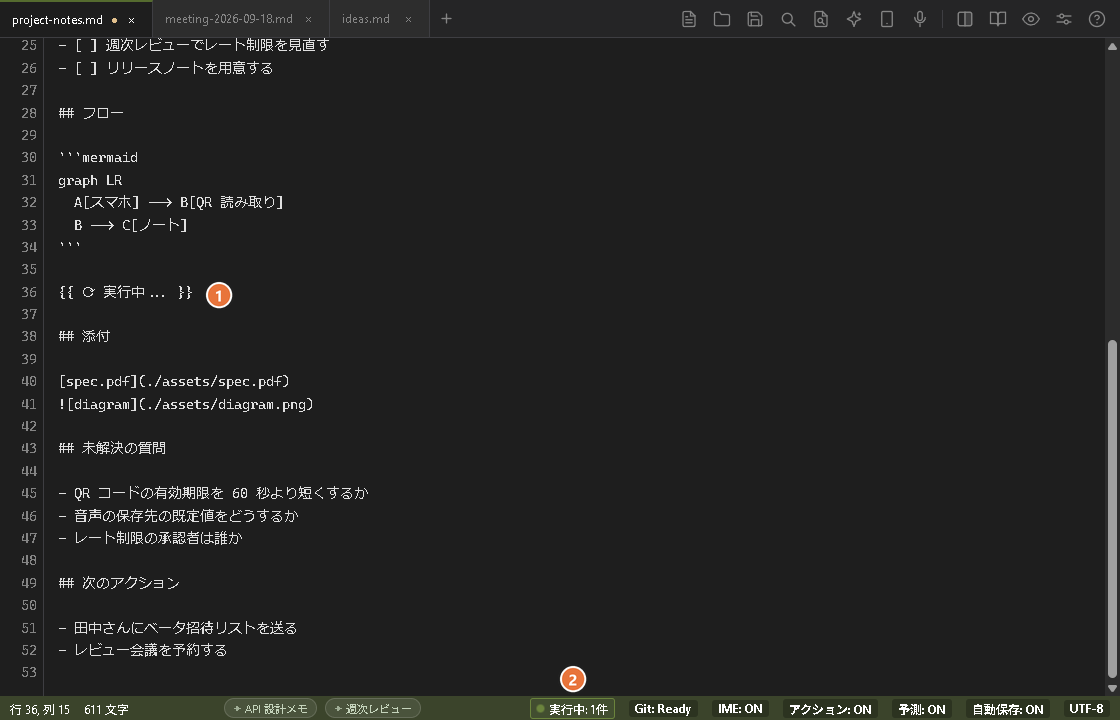
Task: Open the smartphone connection icon
Action: pos(887,19)
